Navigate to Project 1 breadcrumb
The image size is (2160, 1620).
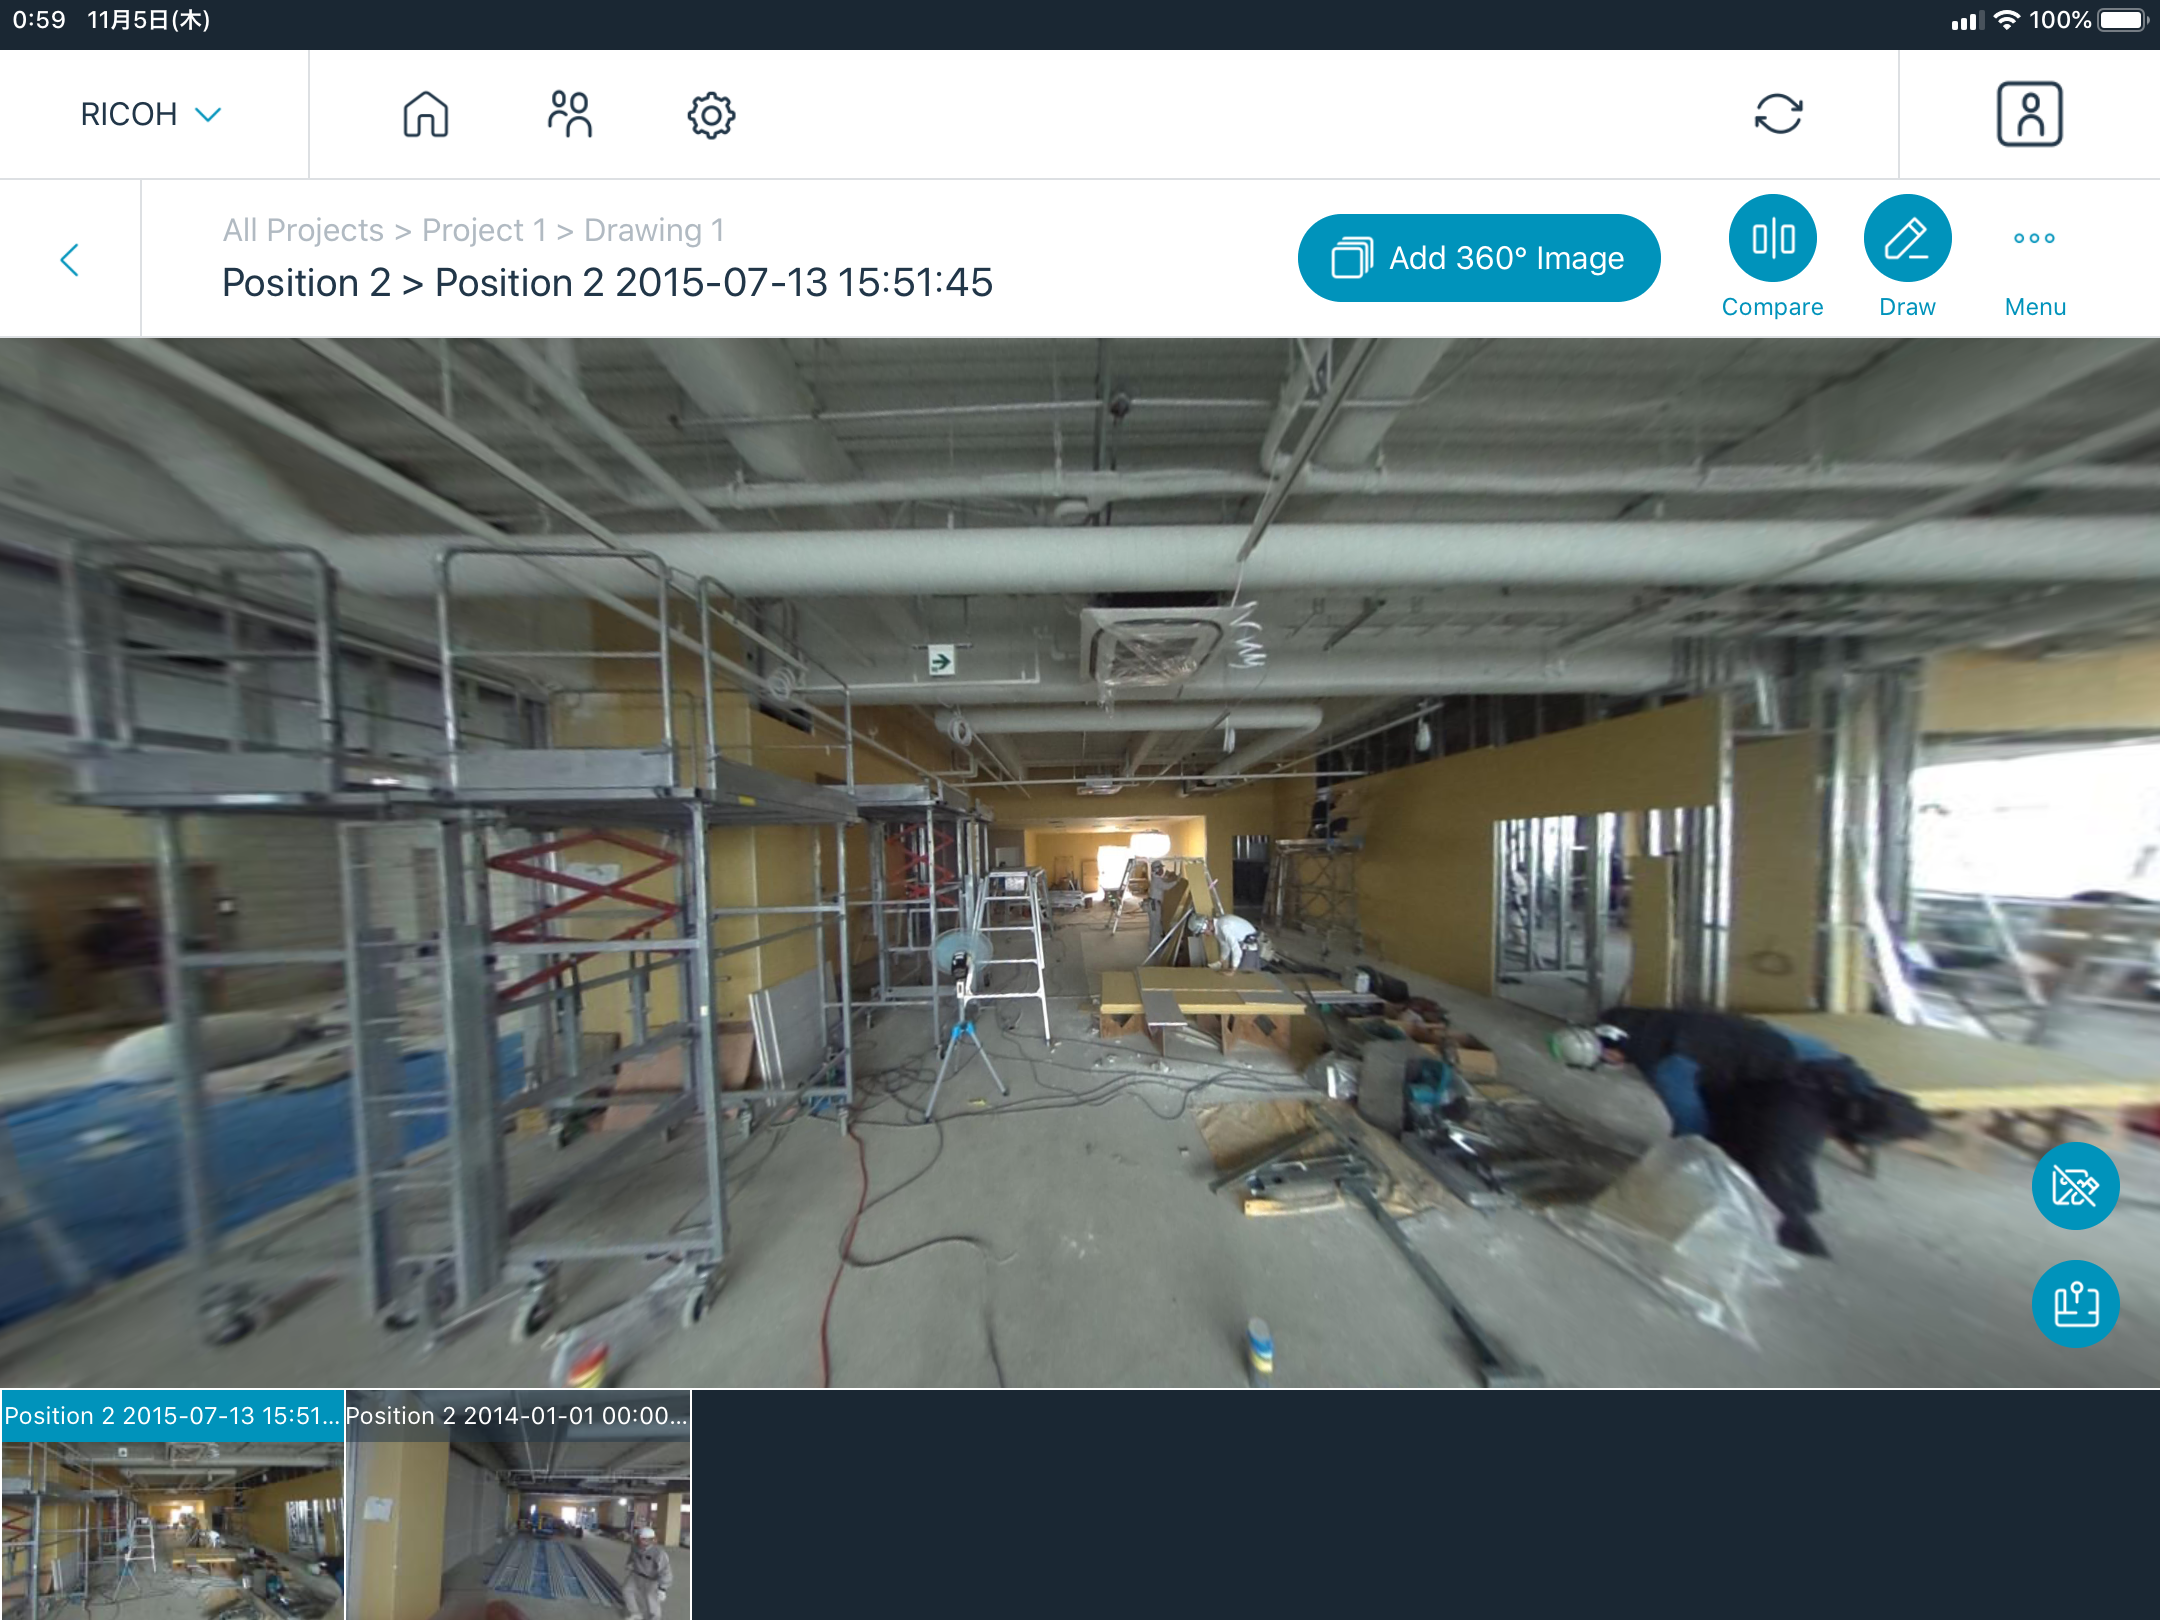tap(484, 230)
